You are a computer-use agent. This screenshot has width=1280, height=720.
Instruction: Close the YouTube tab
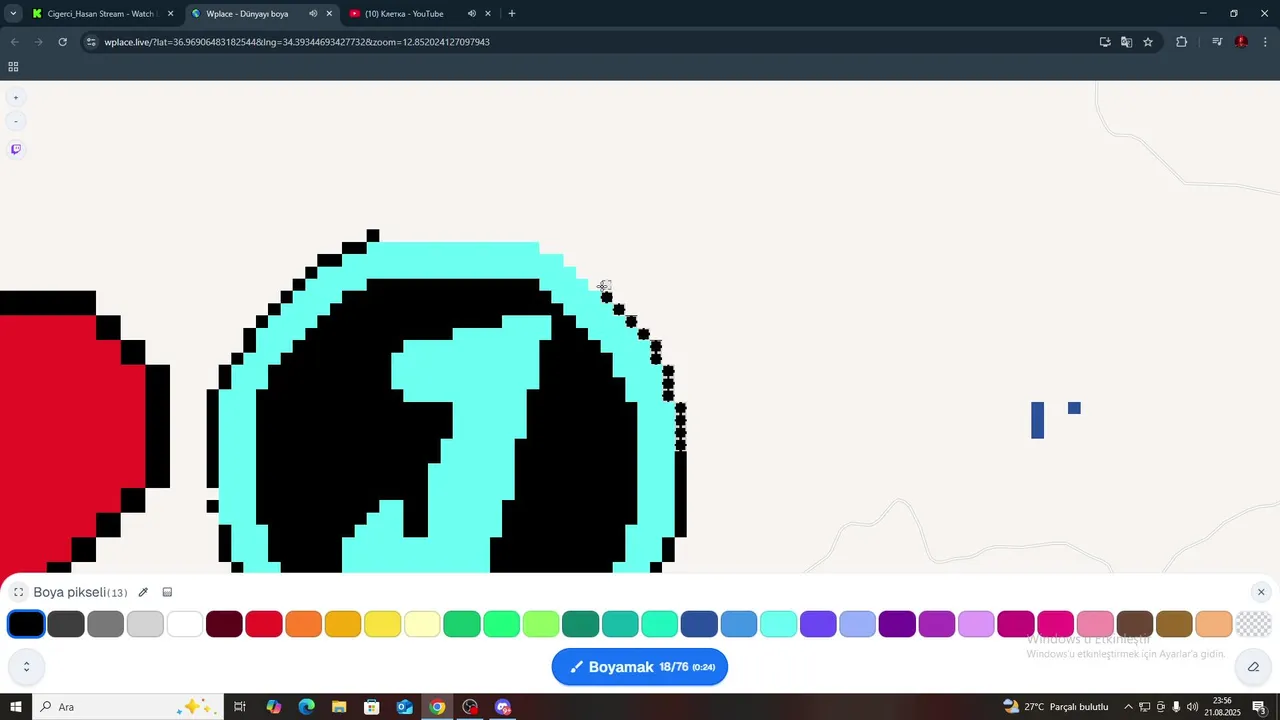point(488,14)
